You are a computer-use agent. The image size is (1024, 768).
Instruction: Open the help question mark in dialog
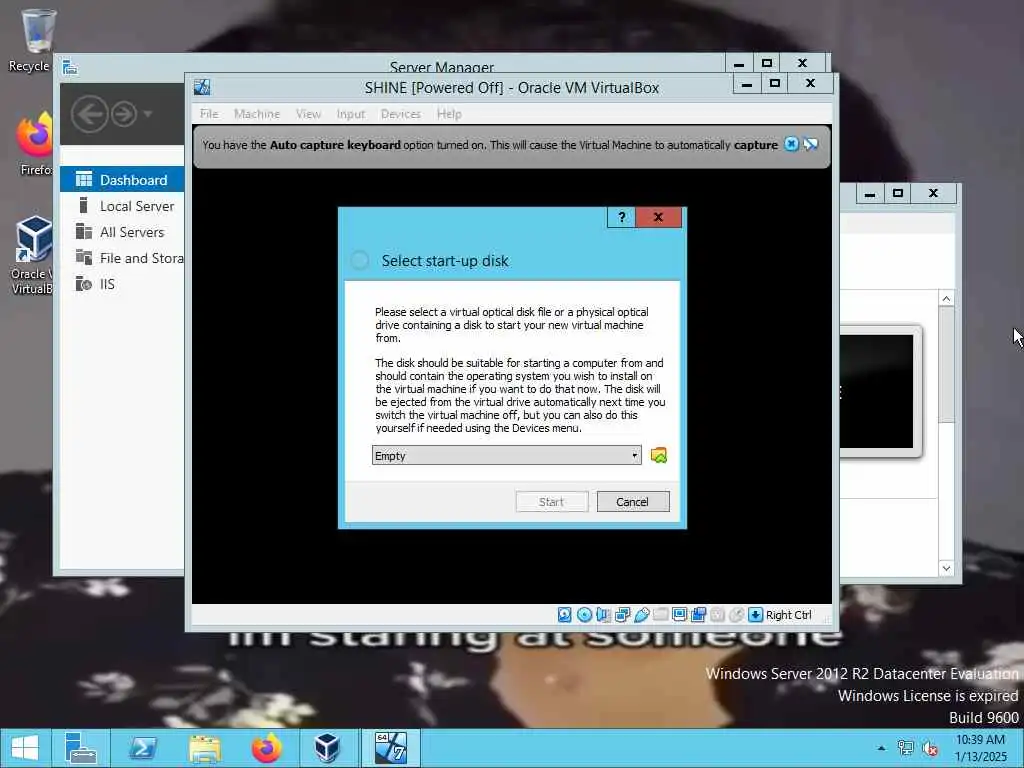[x=622, y=217]
